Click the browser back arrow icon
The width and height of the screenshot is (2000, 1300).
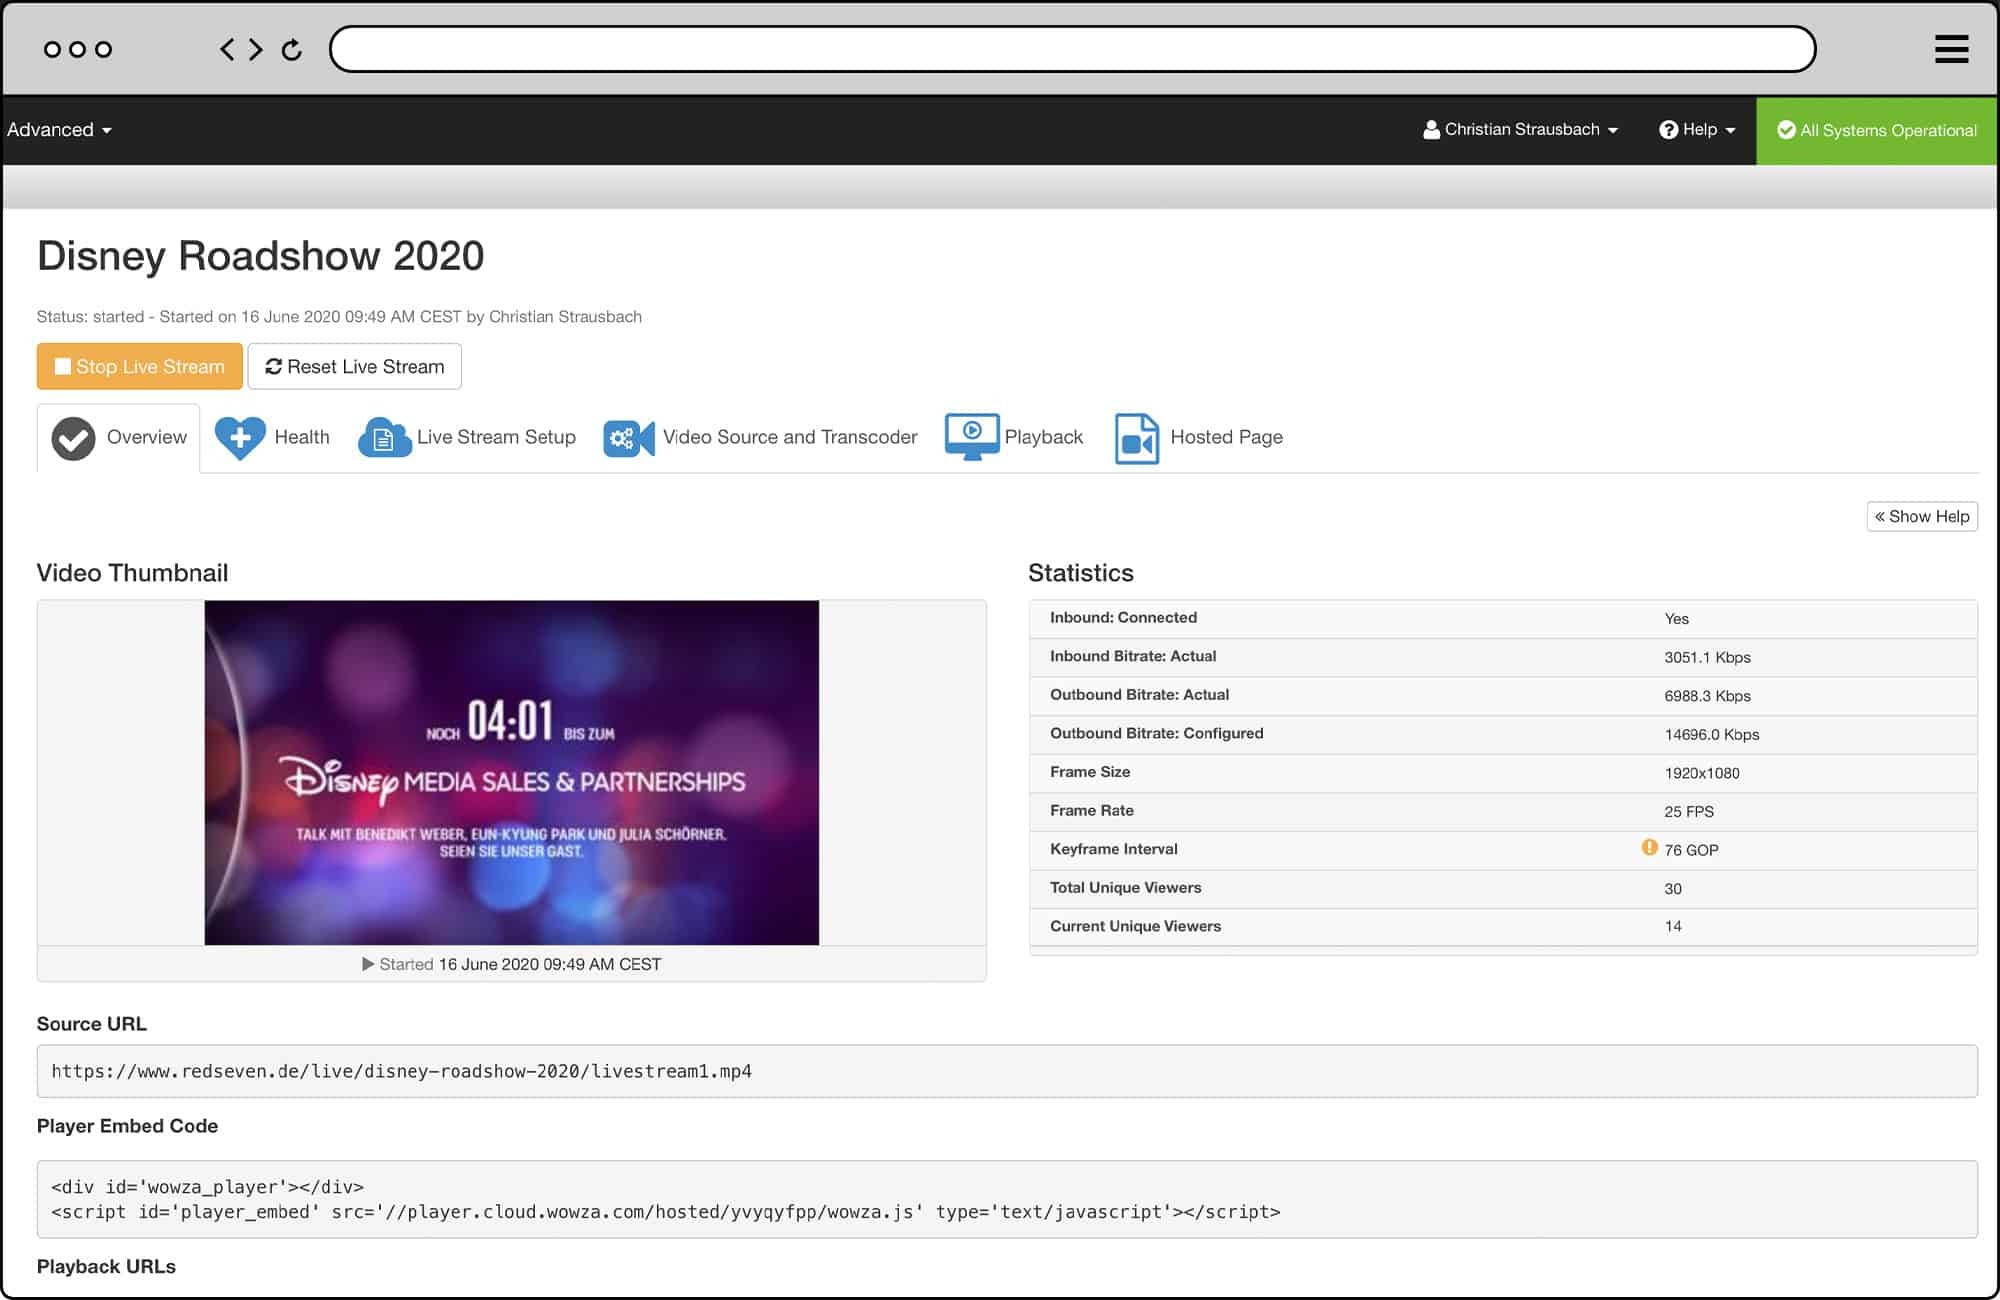click(x=227, y=49)
